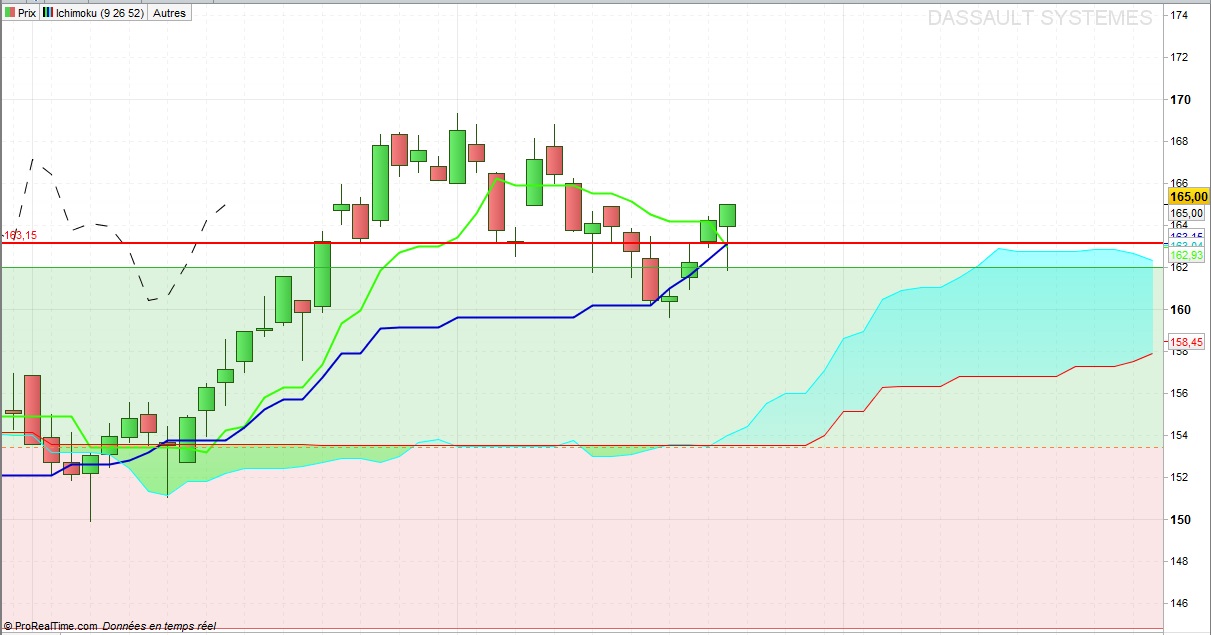Viewport: 1211px width, 635px height.
Task: Select the white 165,00 price tag
Action: point(1186,213)
